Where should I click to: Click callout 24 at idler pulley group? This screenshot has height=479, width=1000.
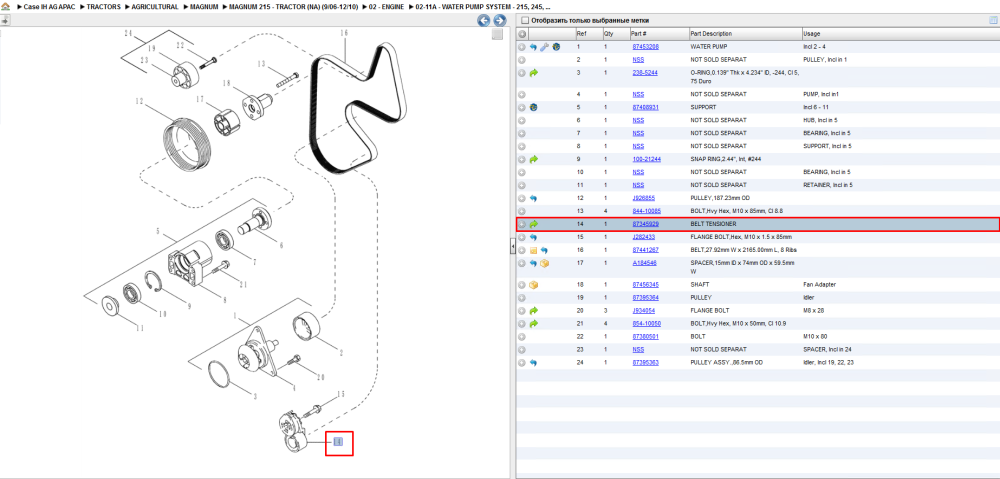(128, 33)
